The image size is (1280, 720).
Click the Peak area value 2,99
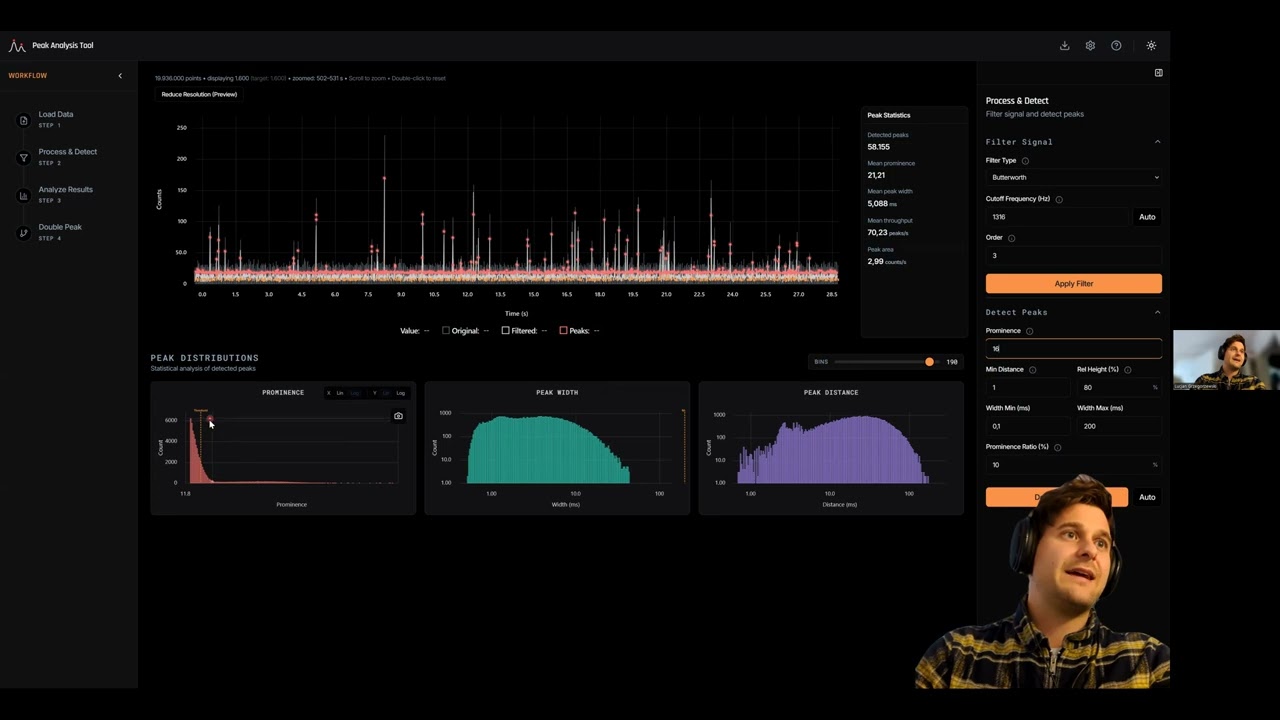(x=875, y=261)
